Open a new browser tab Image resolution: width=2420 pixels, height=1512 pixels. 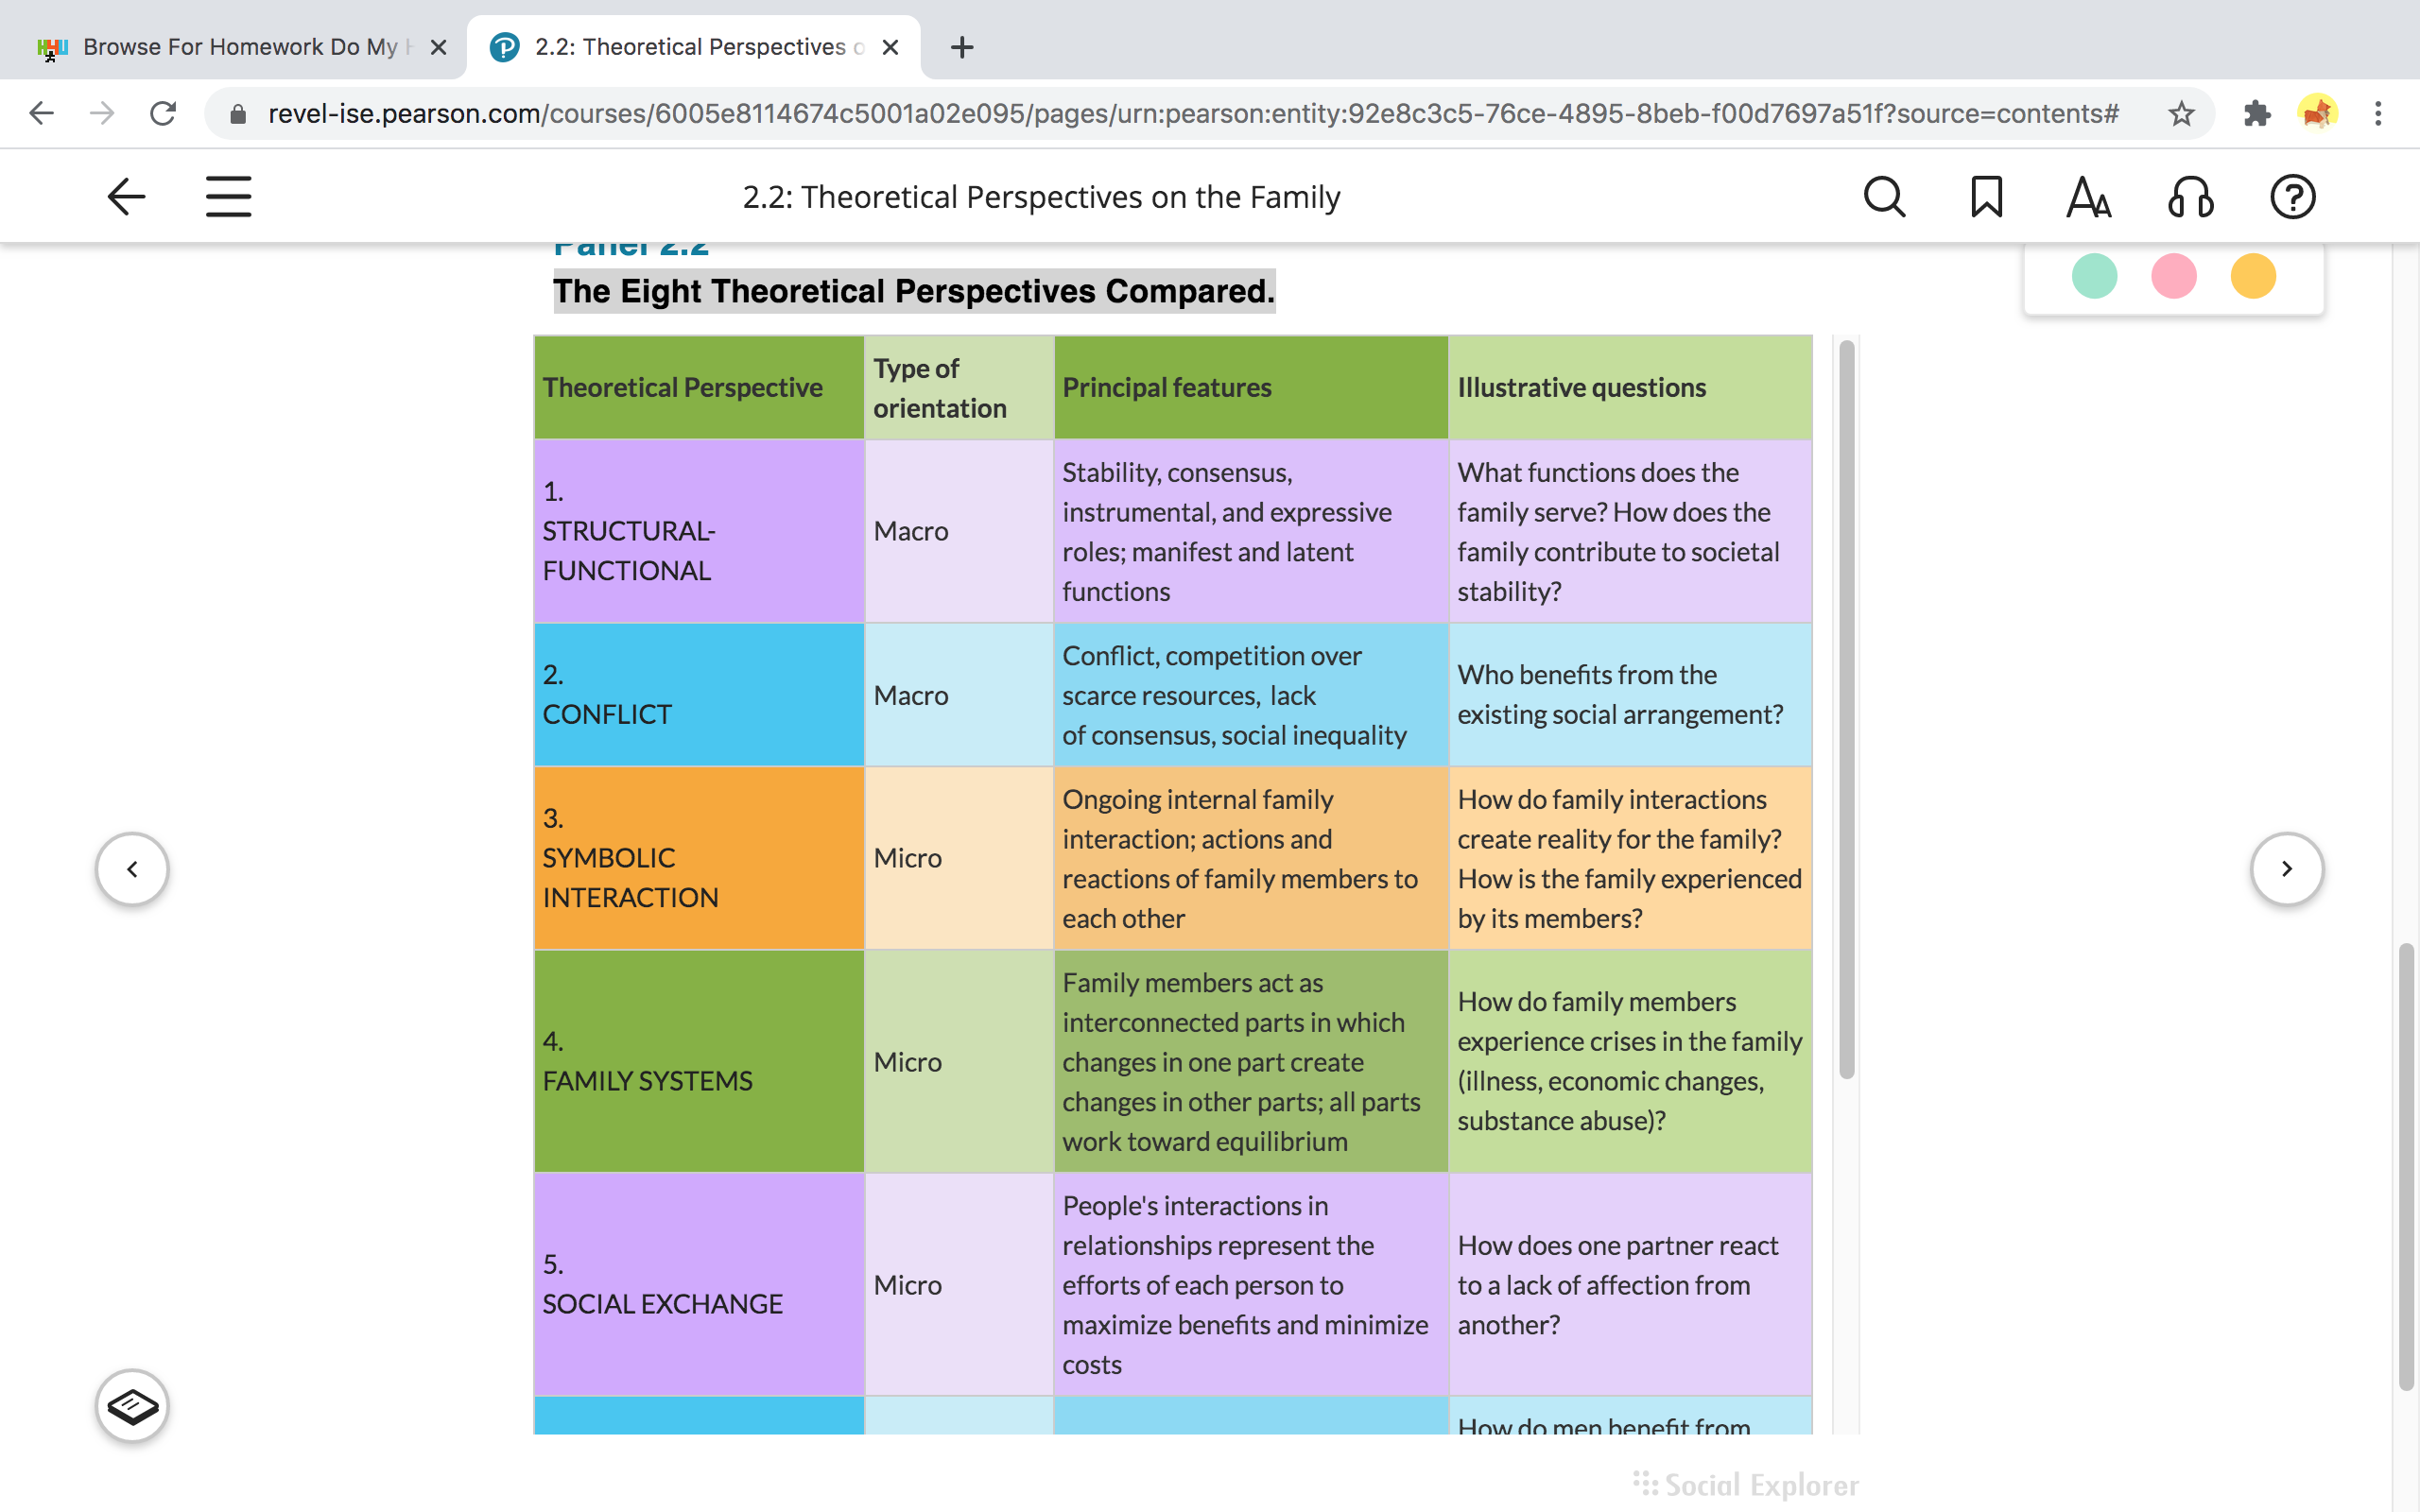[x=962, y=47]
